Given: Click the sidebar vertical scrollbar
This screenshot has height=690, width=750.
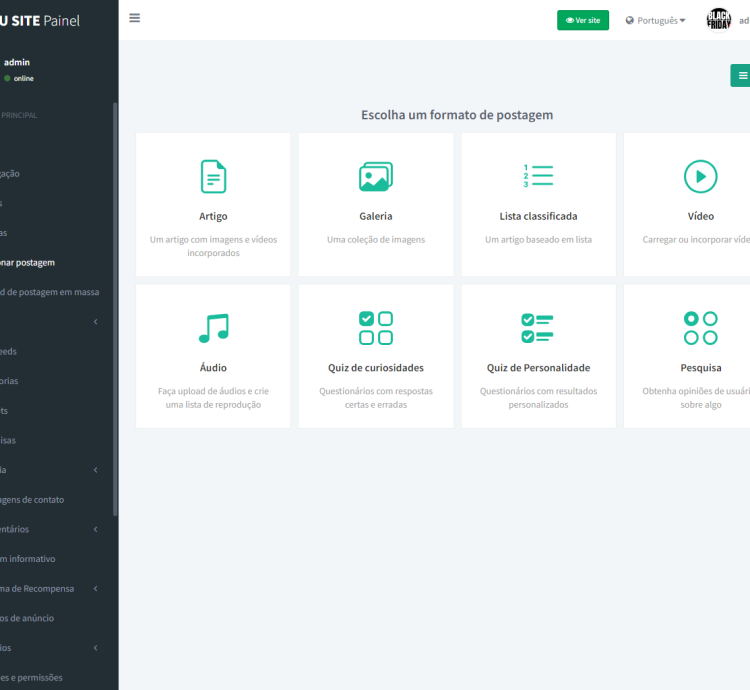Looking at the screenshot, I should click(x=115, y=300).
